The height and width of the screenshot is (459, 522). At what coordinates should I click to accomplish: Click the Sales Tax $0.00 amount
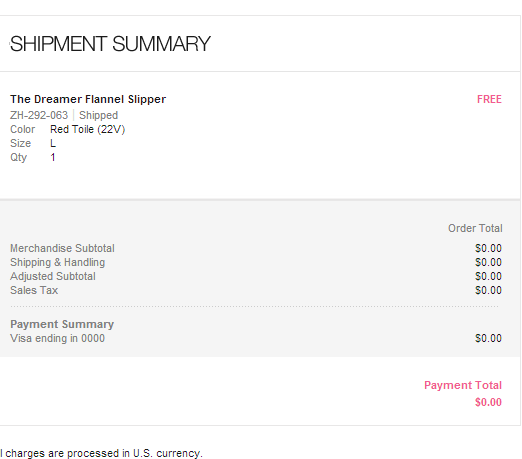488,290
